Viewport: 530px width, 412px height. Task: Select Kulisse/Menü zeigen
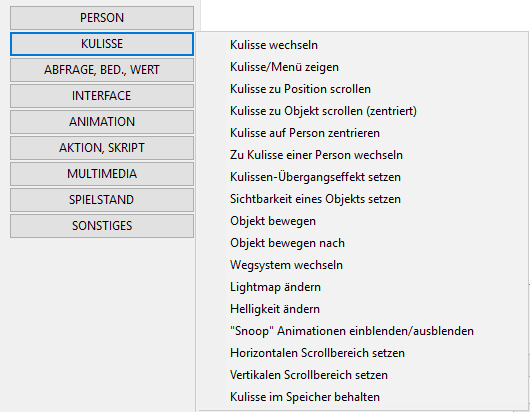pos(362,67)
